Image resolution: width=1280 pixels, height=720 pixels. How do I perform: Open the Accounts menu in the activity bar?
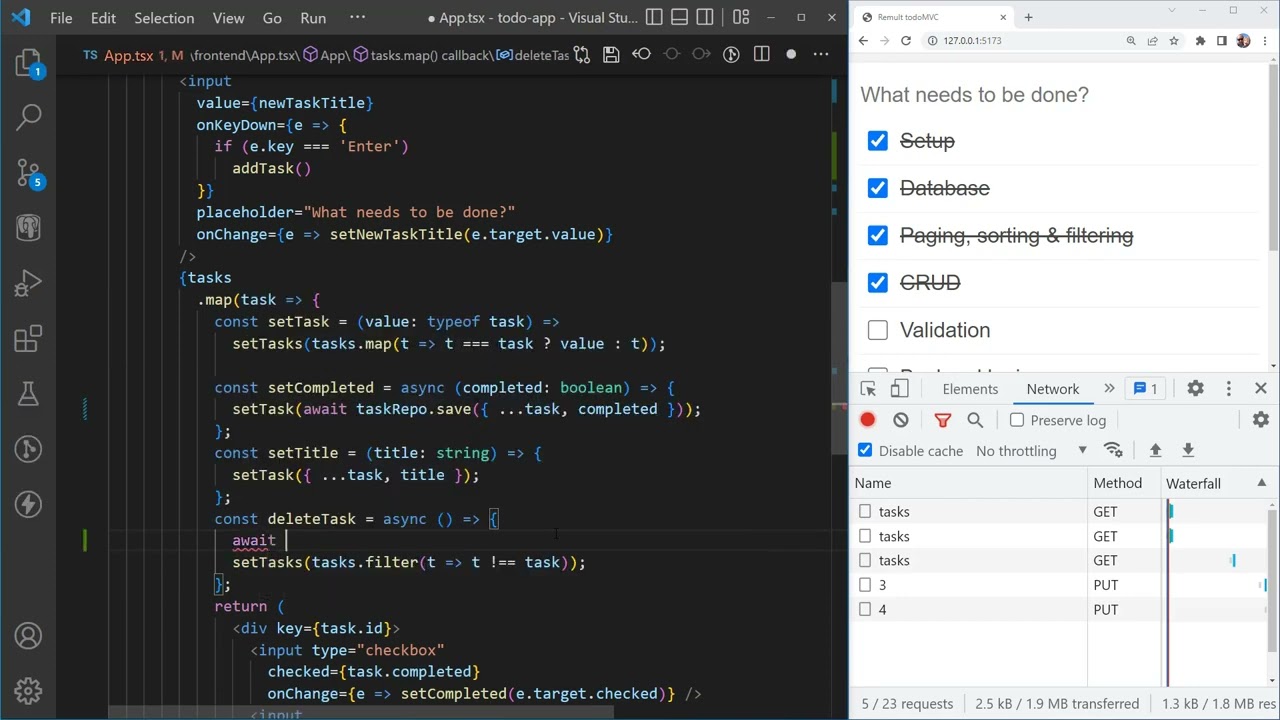(28, 636)
